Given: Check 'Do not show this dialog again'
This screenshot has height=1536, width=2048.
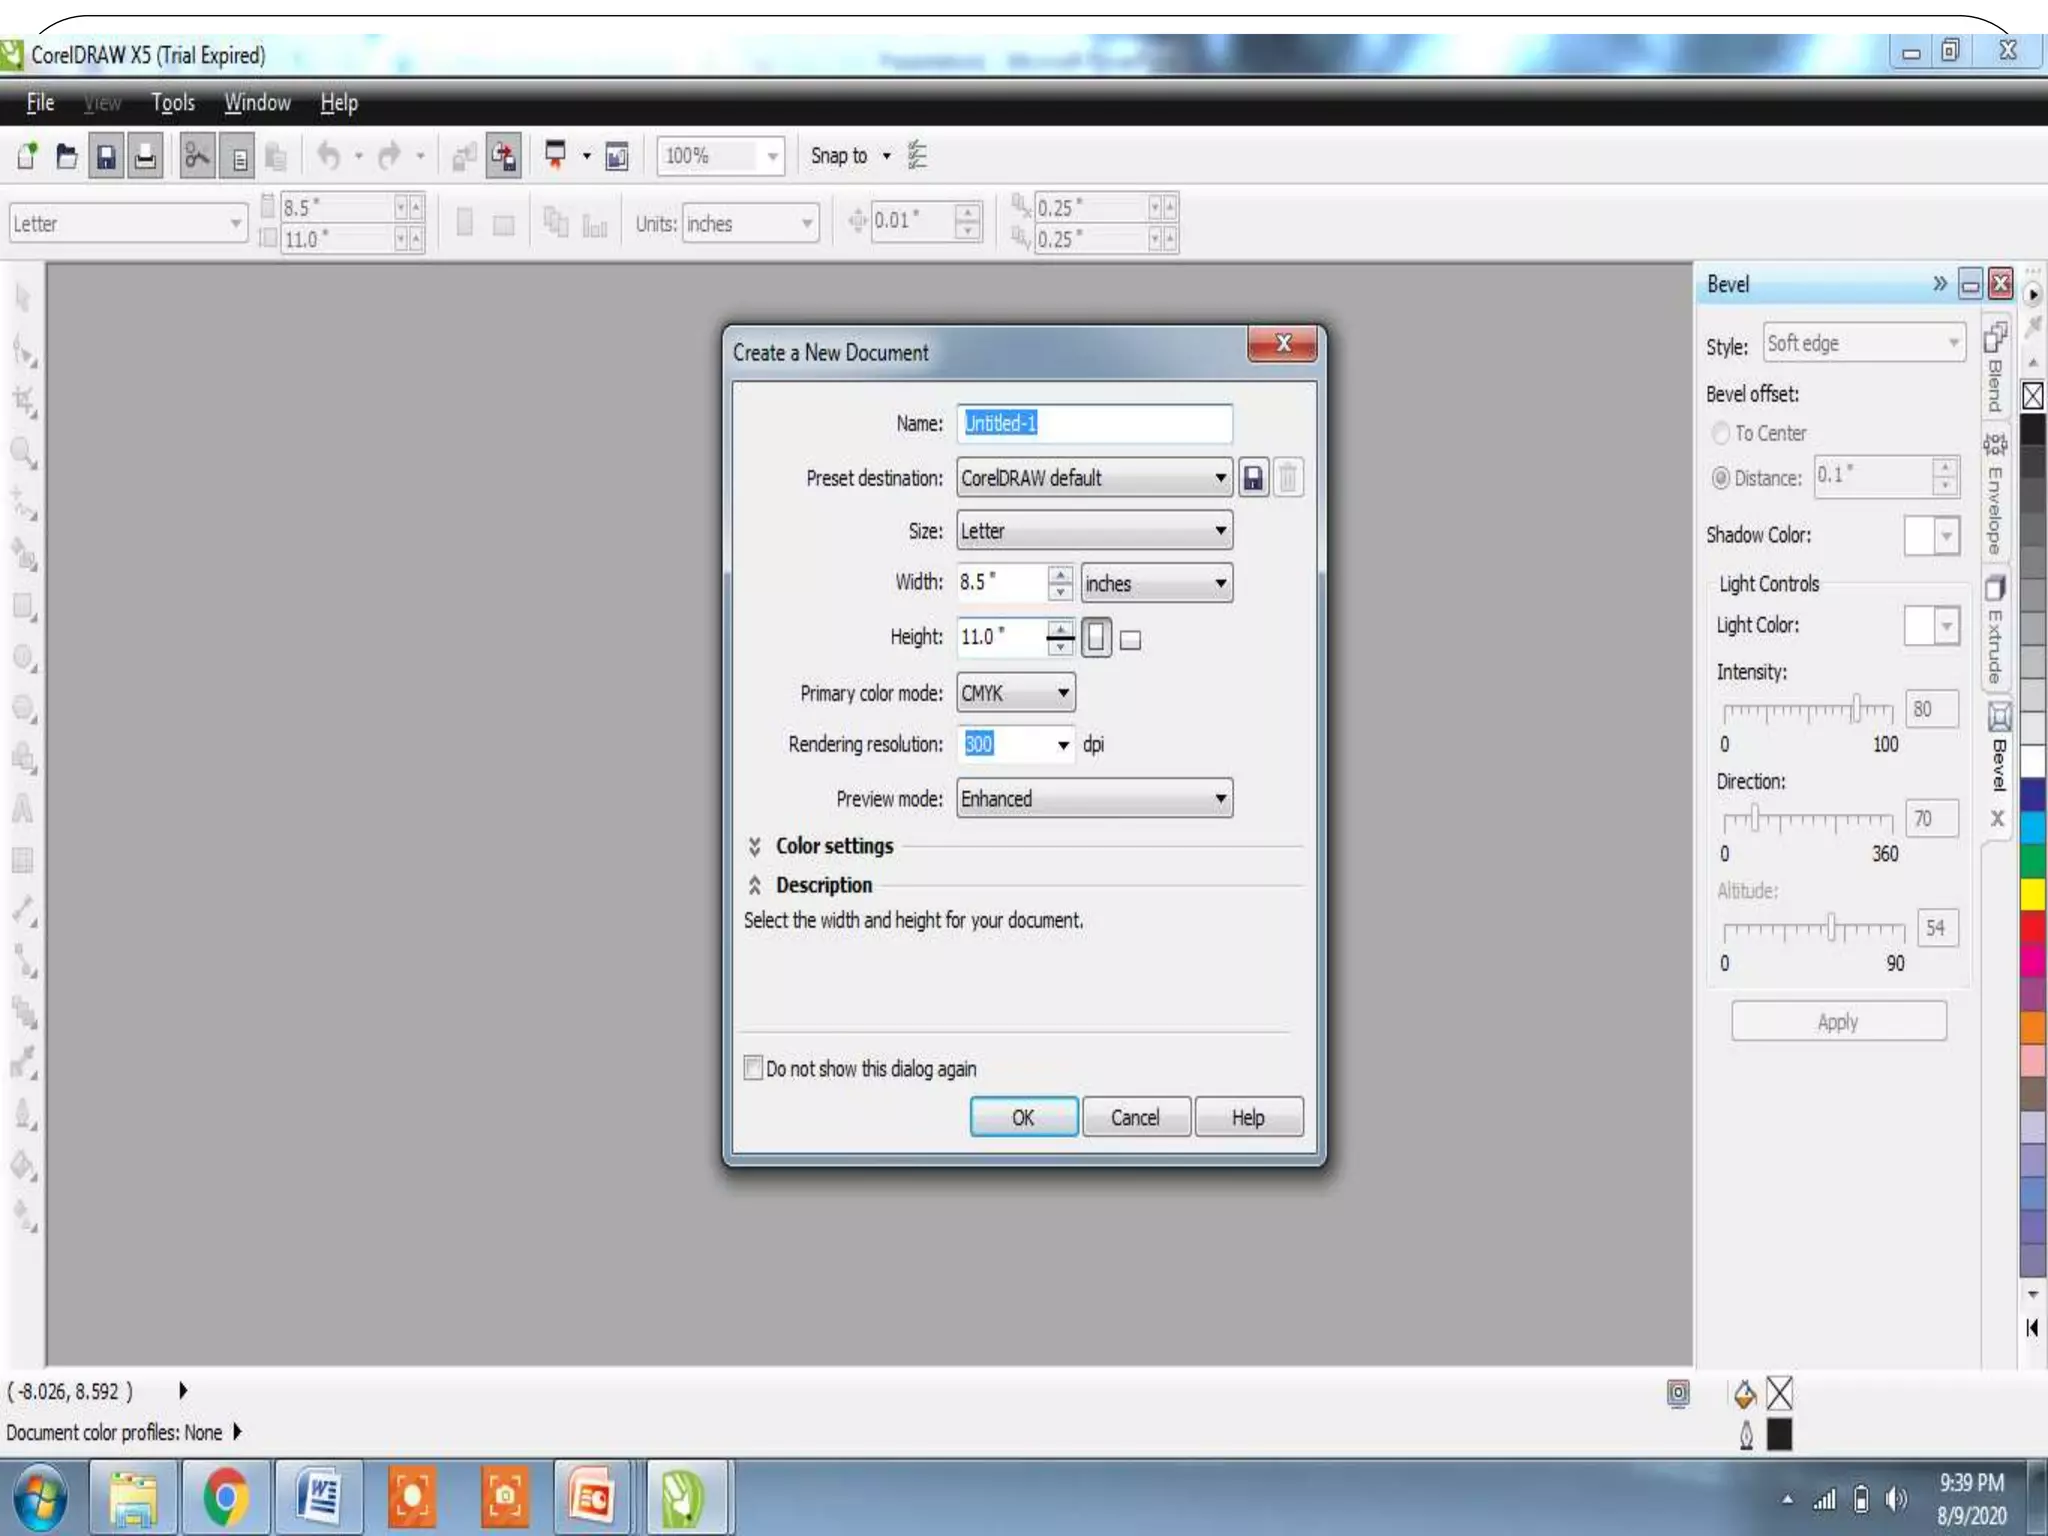Looking at the screenshot, I should pyautogui.click(x=753, y=1068).
